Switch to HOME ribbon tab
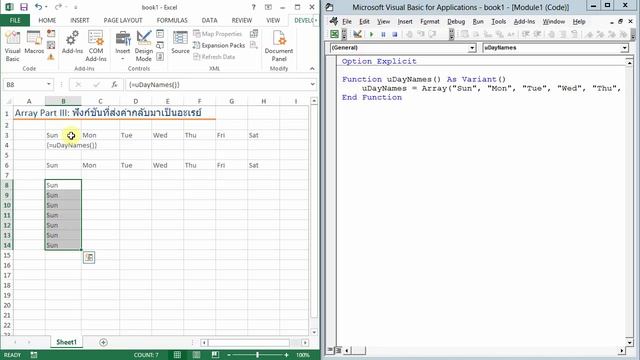Screen dimensions: 640x360 (x=47, y=20)
